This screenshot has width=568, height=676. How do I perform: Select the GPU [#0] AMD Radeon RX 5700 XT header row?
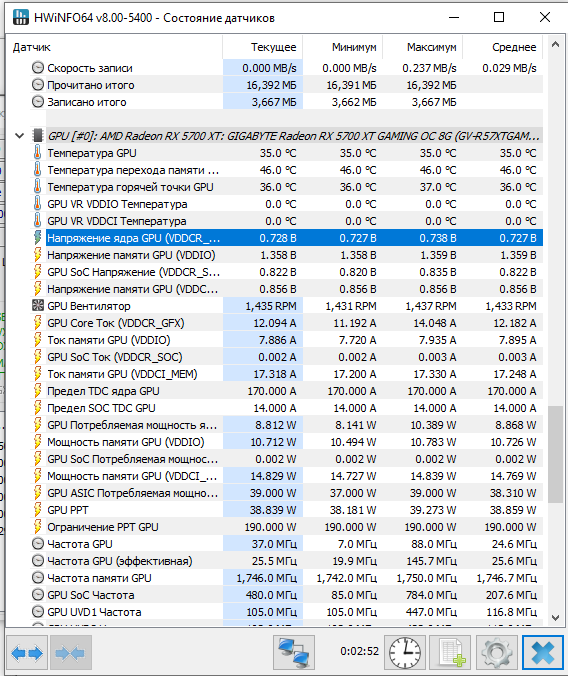click(294, 136)
